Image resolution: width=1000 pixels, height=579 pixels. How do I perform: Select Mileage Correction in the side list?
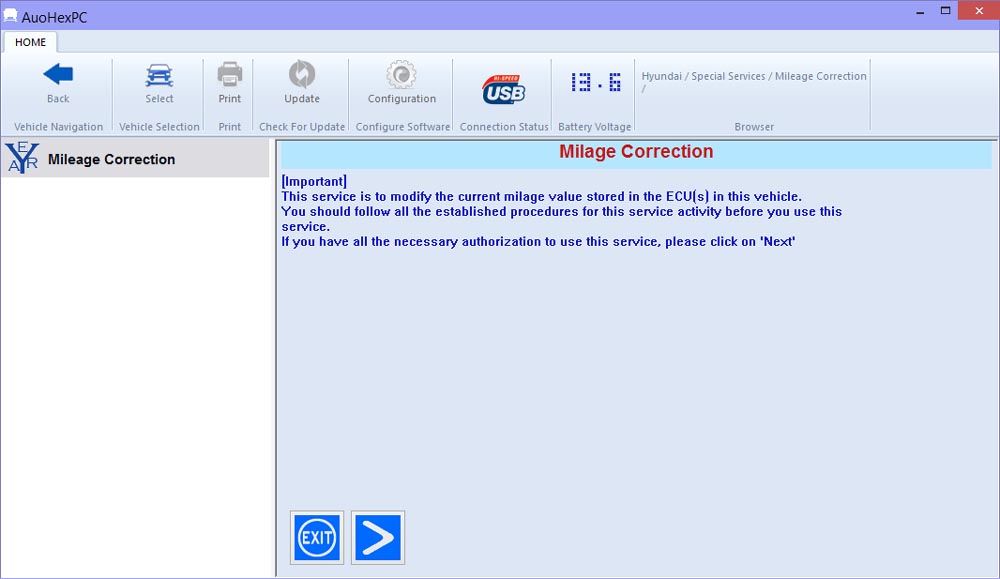111,160
